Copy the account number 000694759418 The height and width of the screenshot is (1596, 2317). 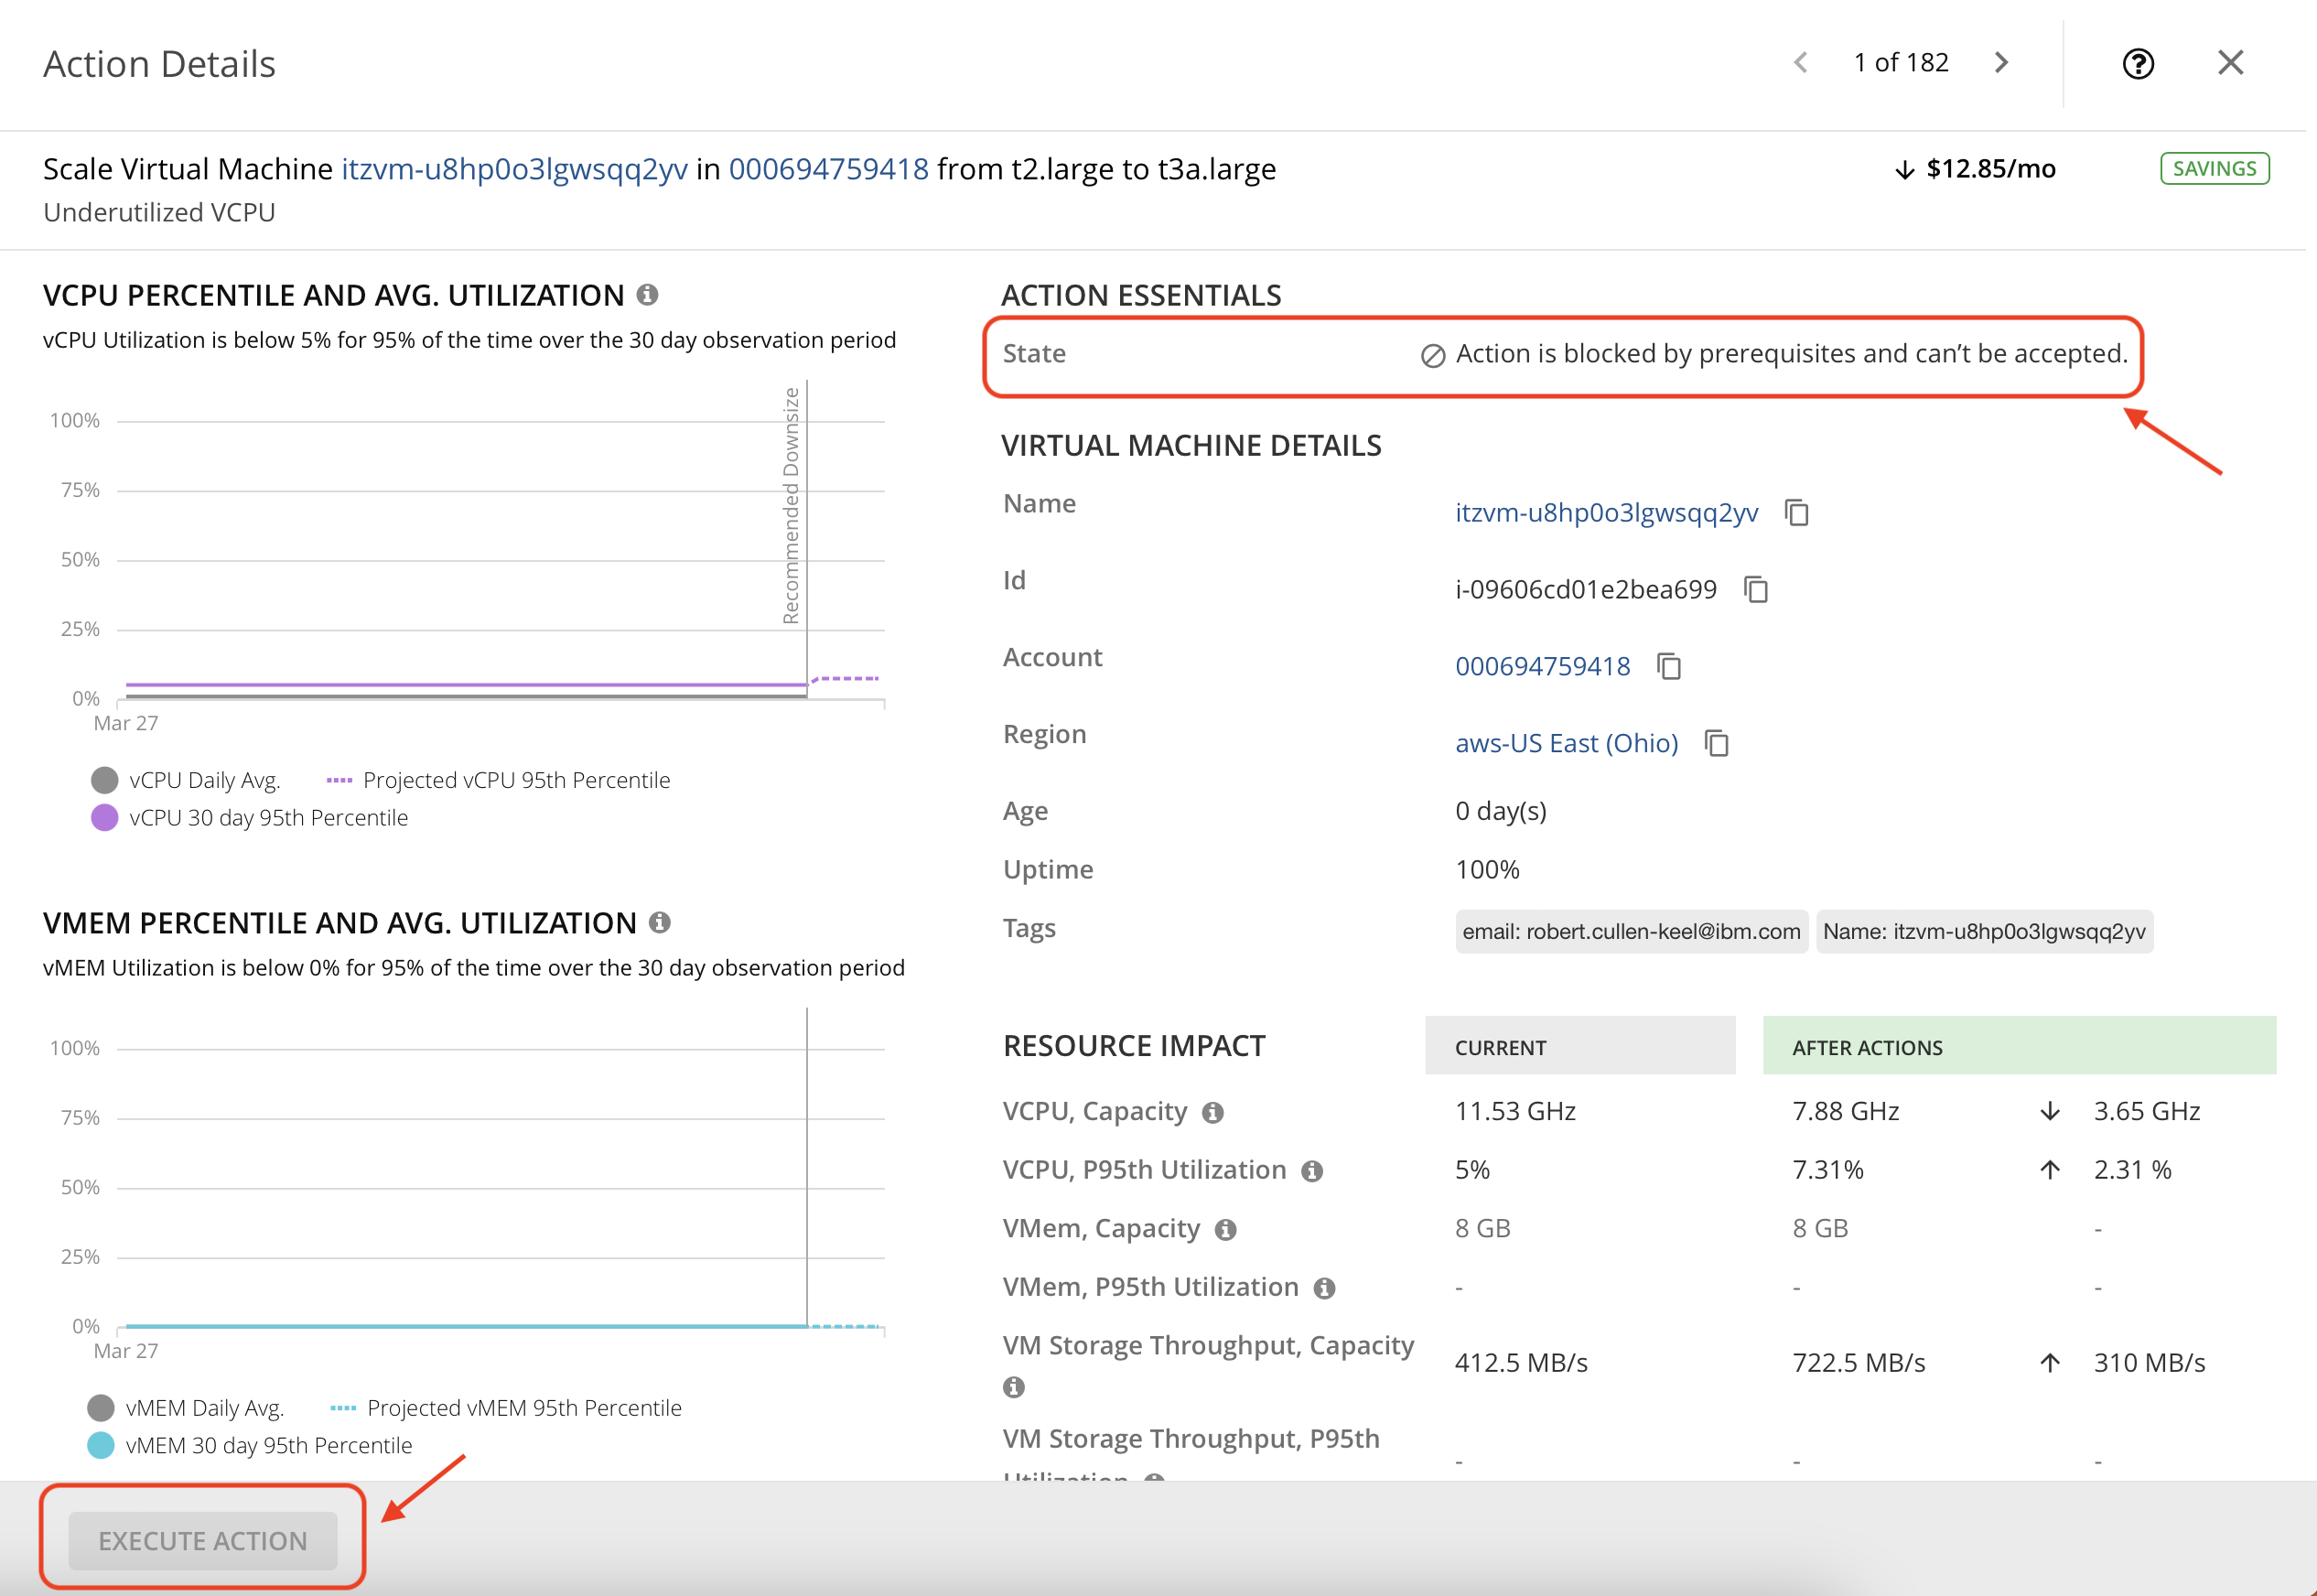pos(1669,666)
